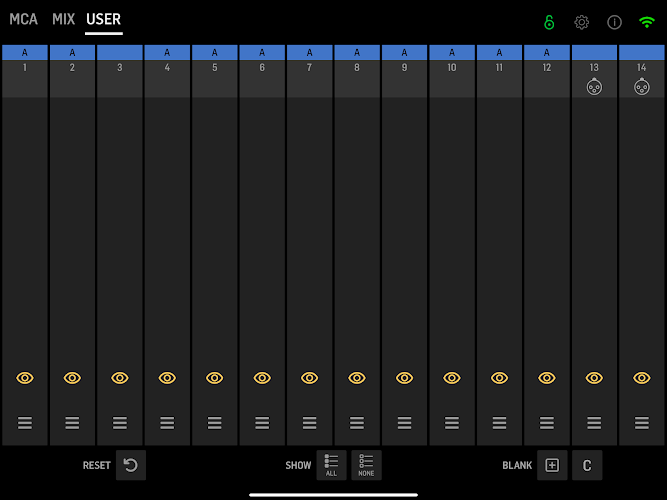Tap the green Wi-Fi status icon
667x500 pixels.
[647, 22]
